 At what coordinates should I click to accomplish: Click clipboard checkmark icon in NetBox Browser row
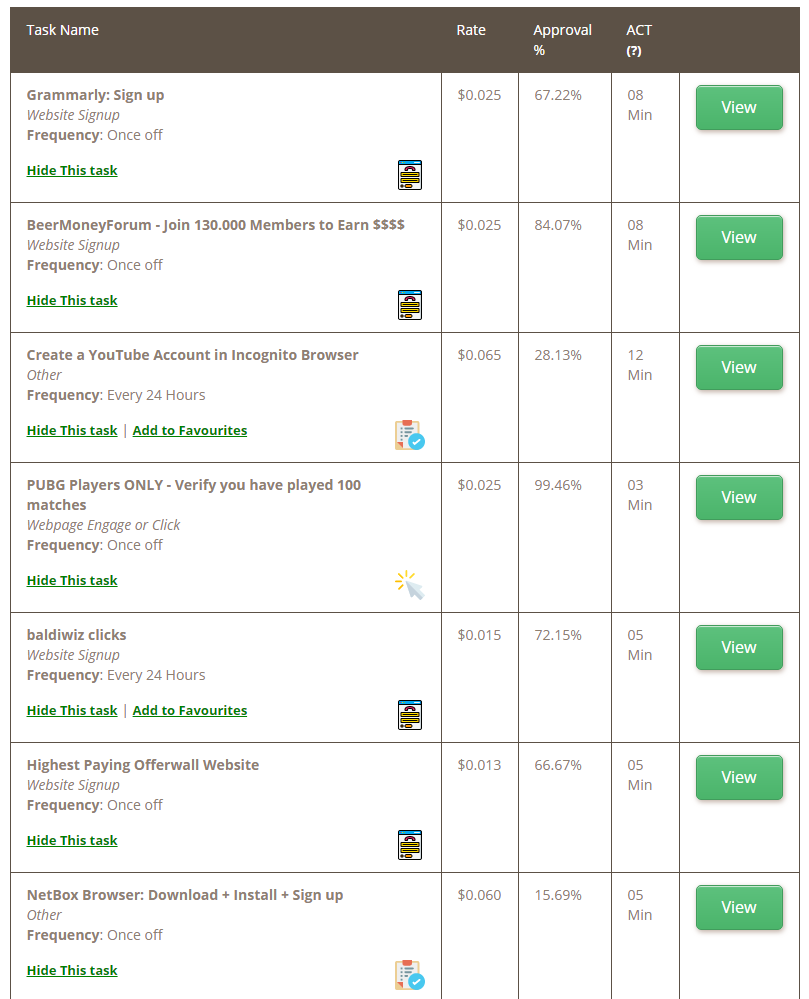click(x=410, y=975)
